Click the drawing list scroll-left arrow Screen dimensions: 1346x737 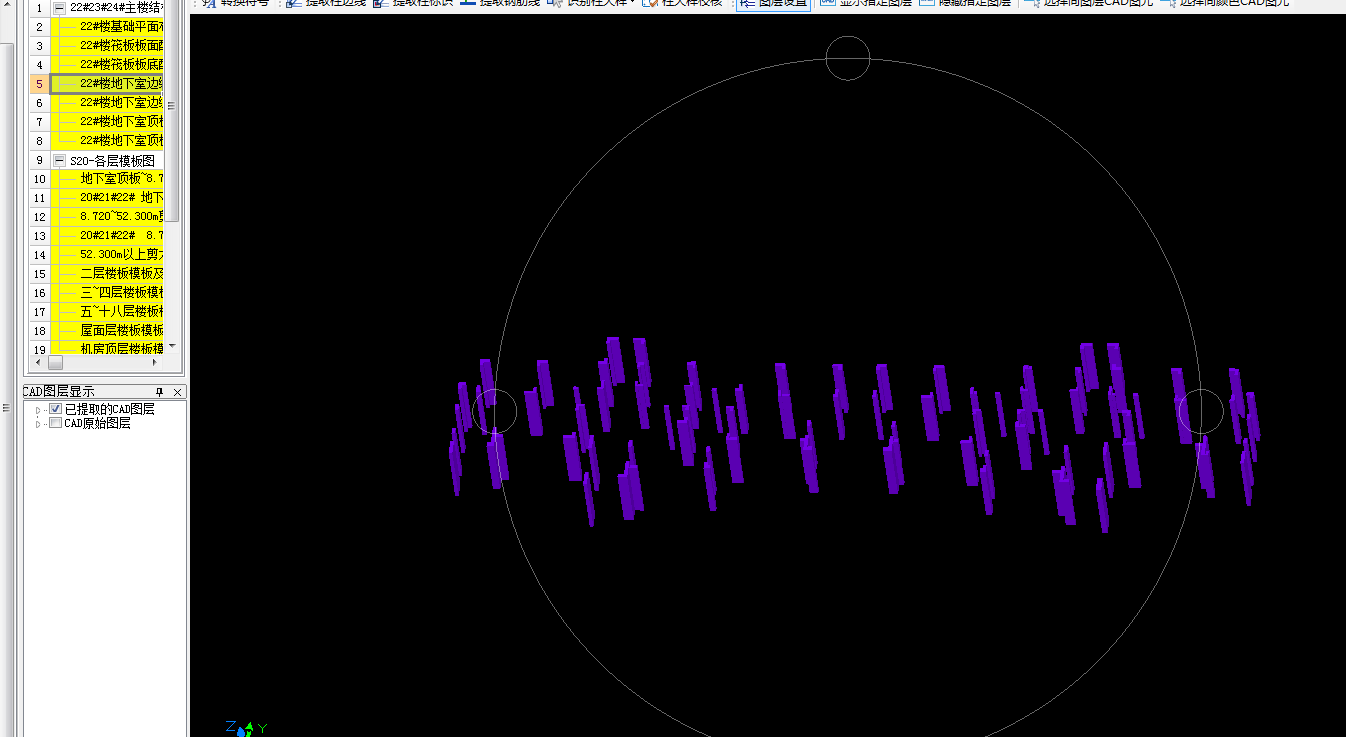click(x=37, y=363)
